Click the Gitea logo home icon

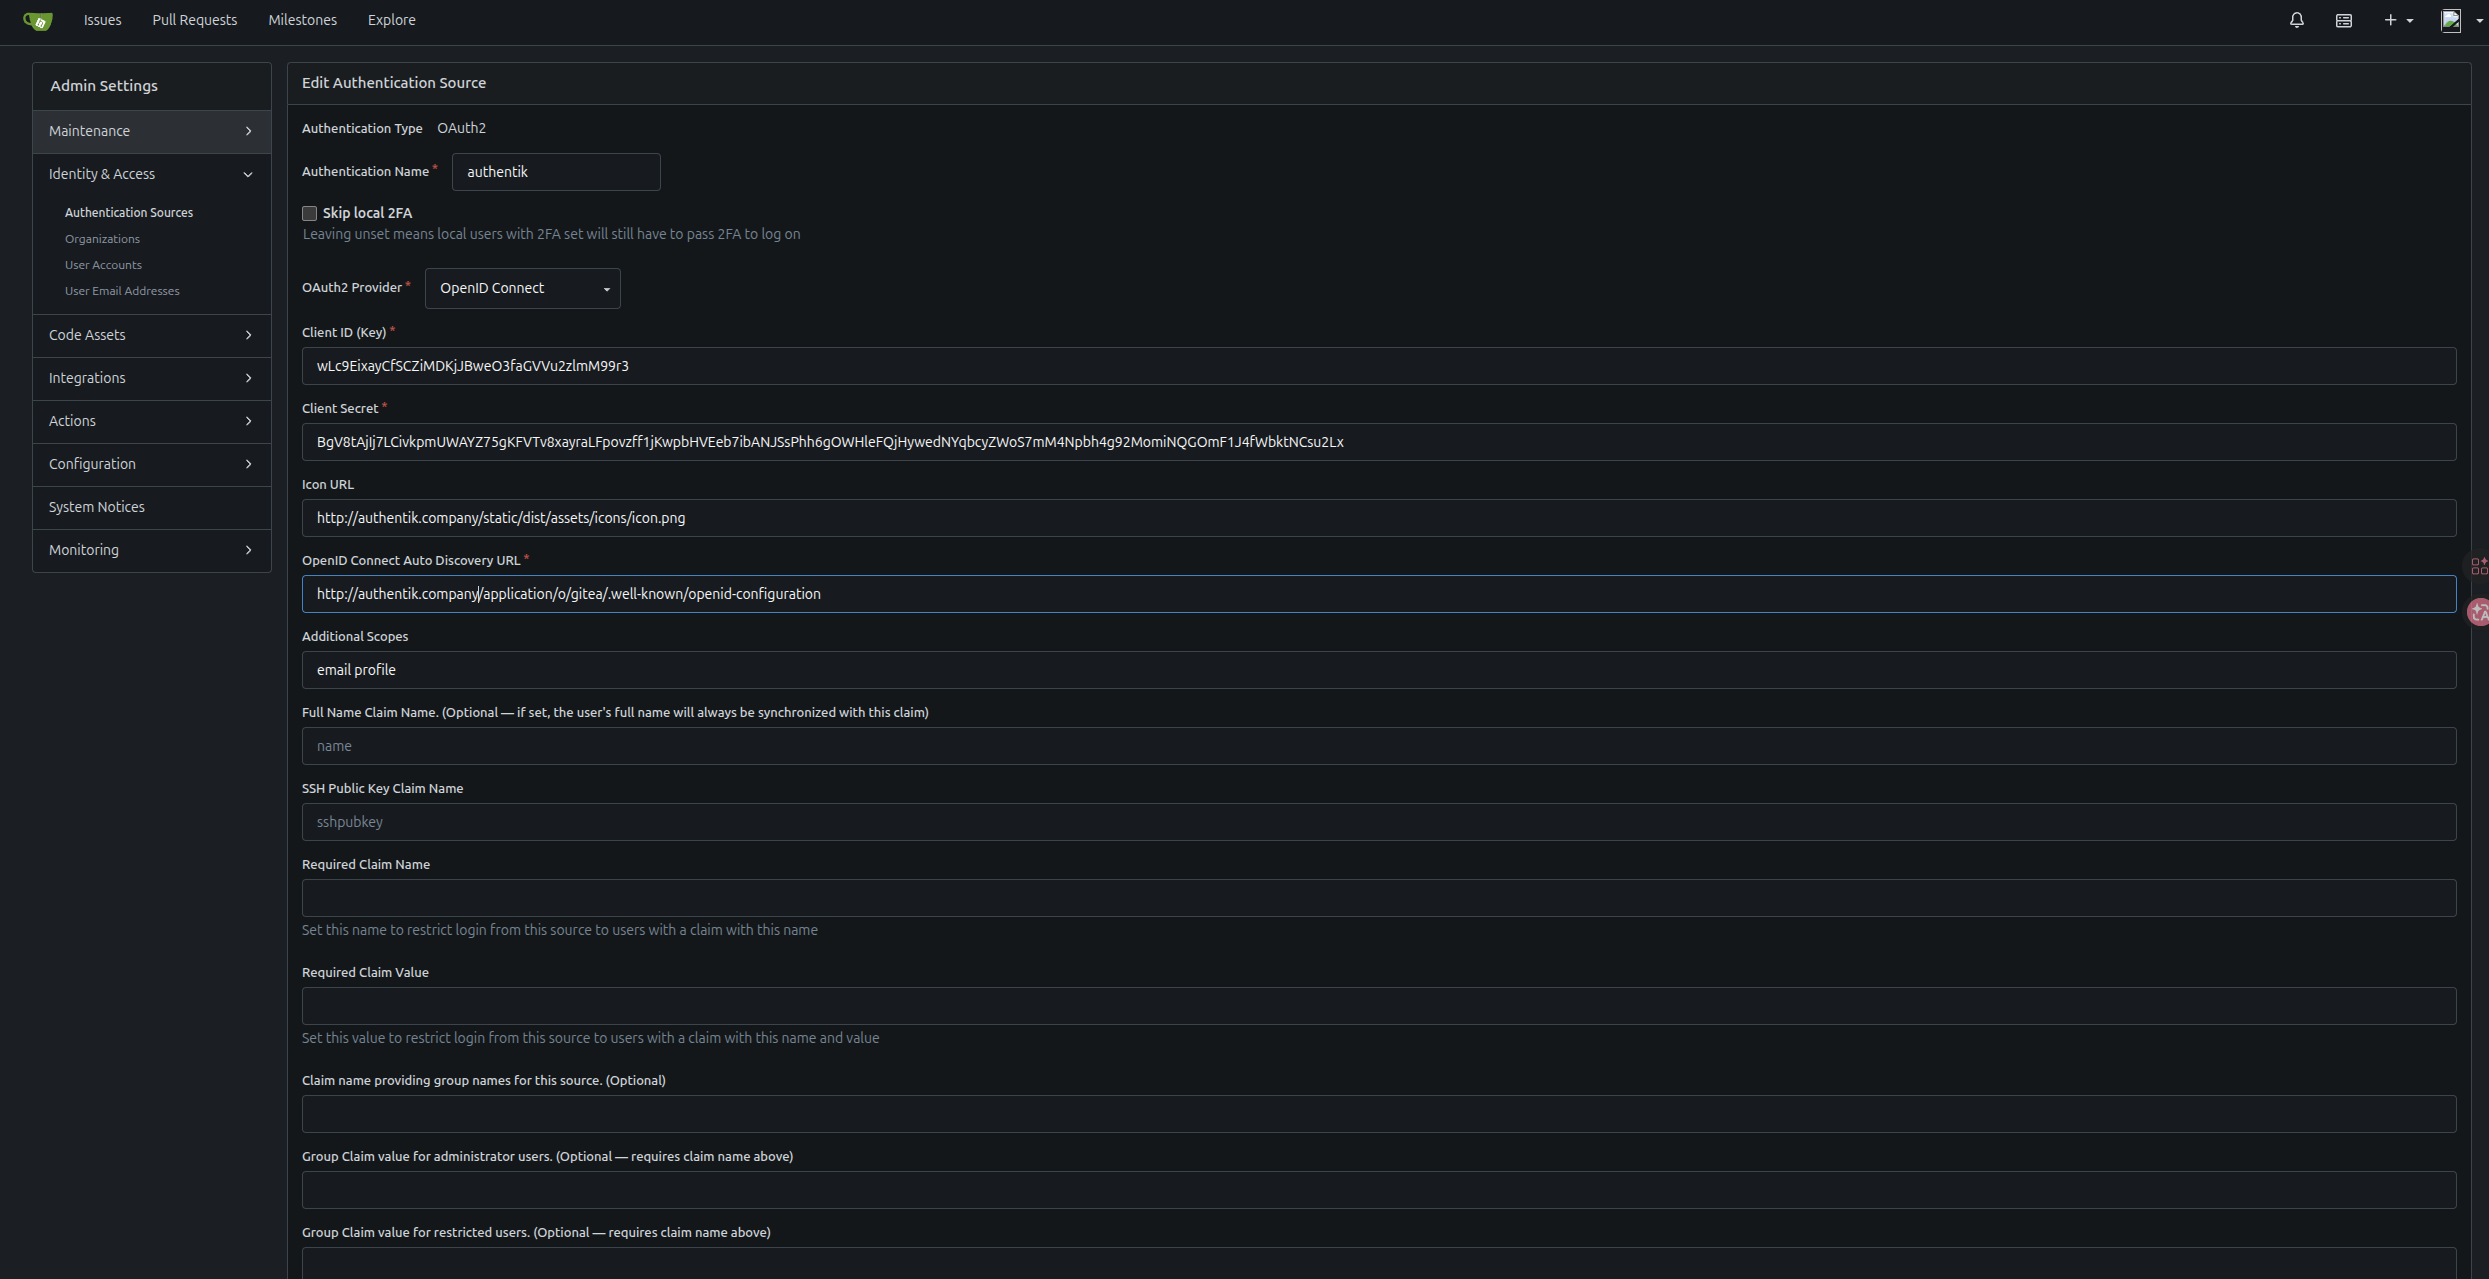38,21
